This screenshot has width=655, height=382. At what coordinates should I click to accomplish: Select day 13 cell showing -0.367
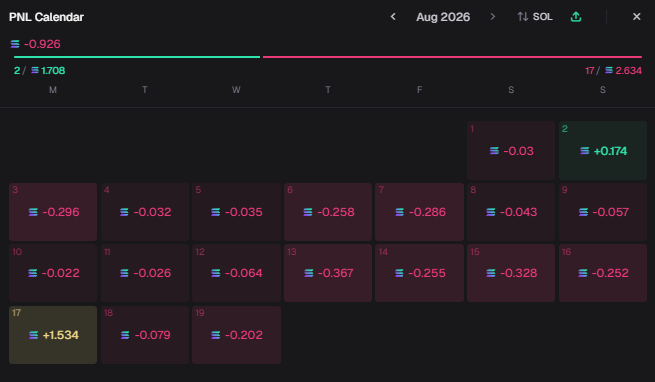(x=328, y=273)
